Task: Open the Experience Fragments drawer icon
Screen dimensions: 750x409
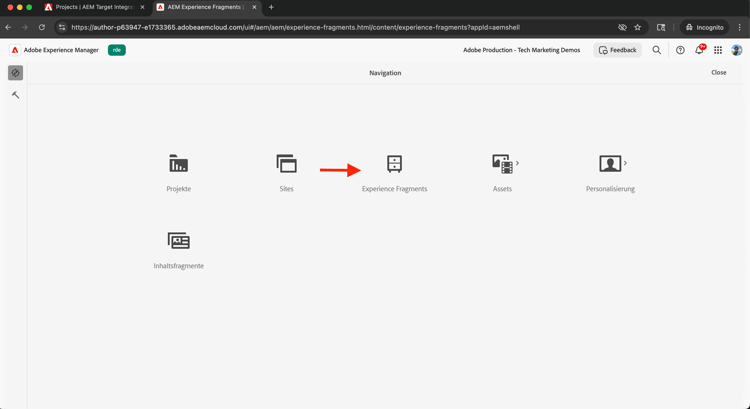Action: pos(395,164)
